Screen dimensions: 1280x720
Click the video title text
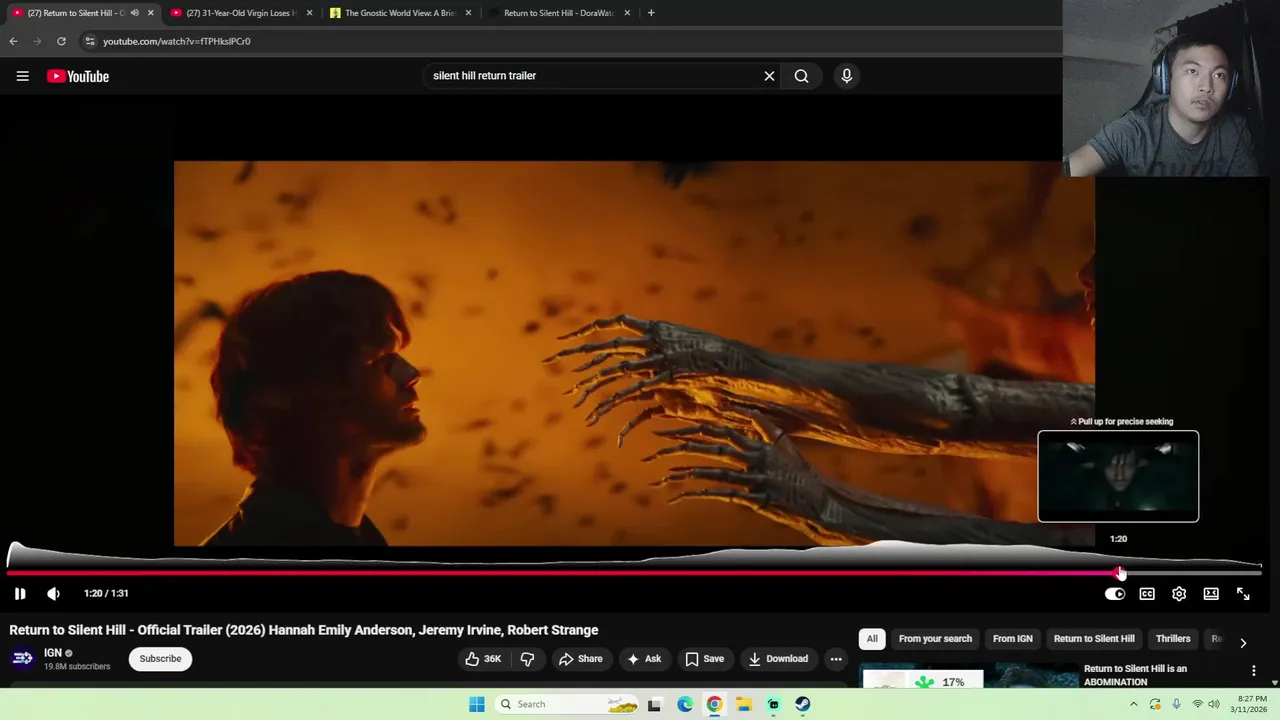(304, 630)
